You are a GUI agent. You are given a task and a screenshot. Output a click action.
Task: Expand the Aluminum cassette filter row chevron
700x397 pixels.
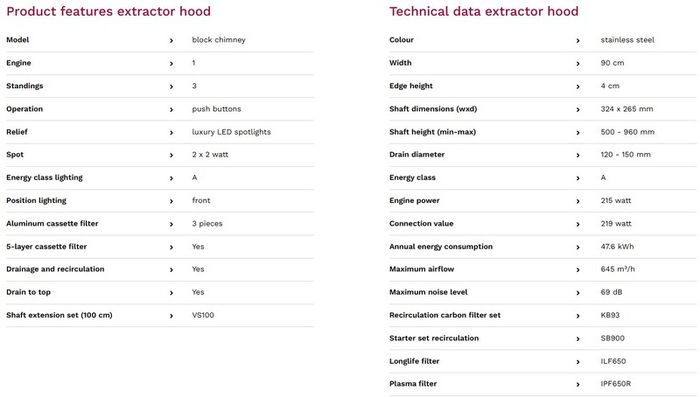tap(171, 224)
